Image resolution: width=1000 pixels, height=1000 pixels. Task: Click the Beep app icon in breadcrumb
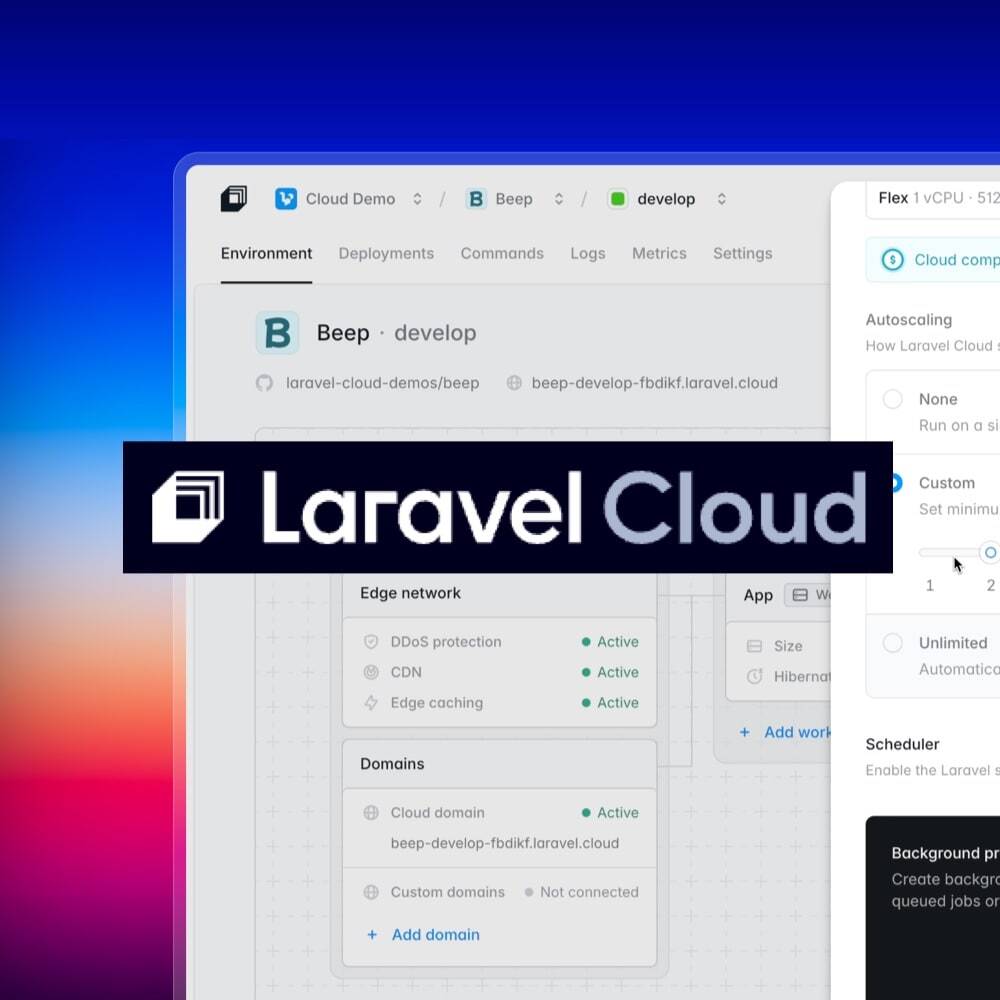pyautogui.click(x=475, y=198)
